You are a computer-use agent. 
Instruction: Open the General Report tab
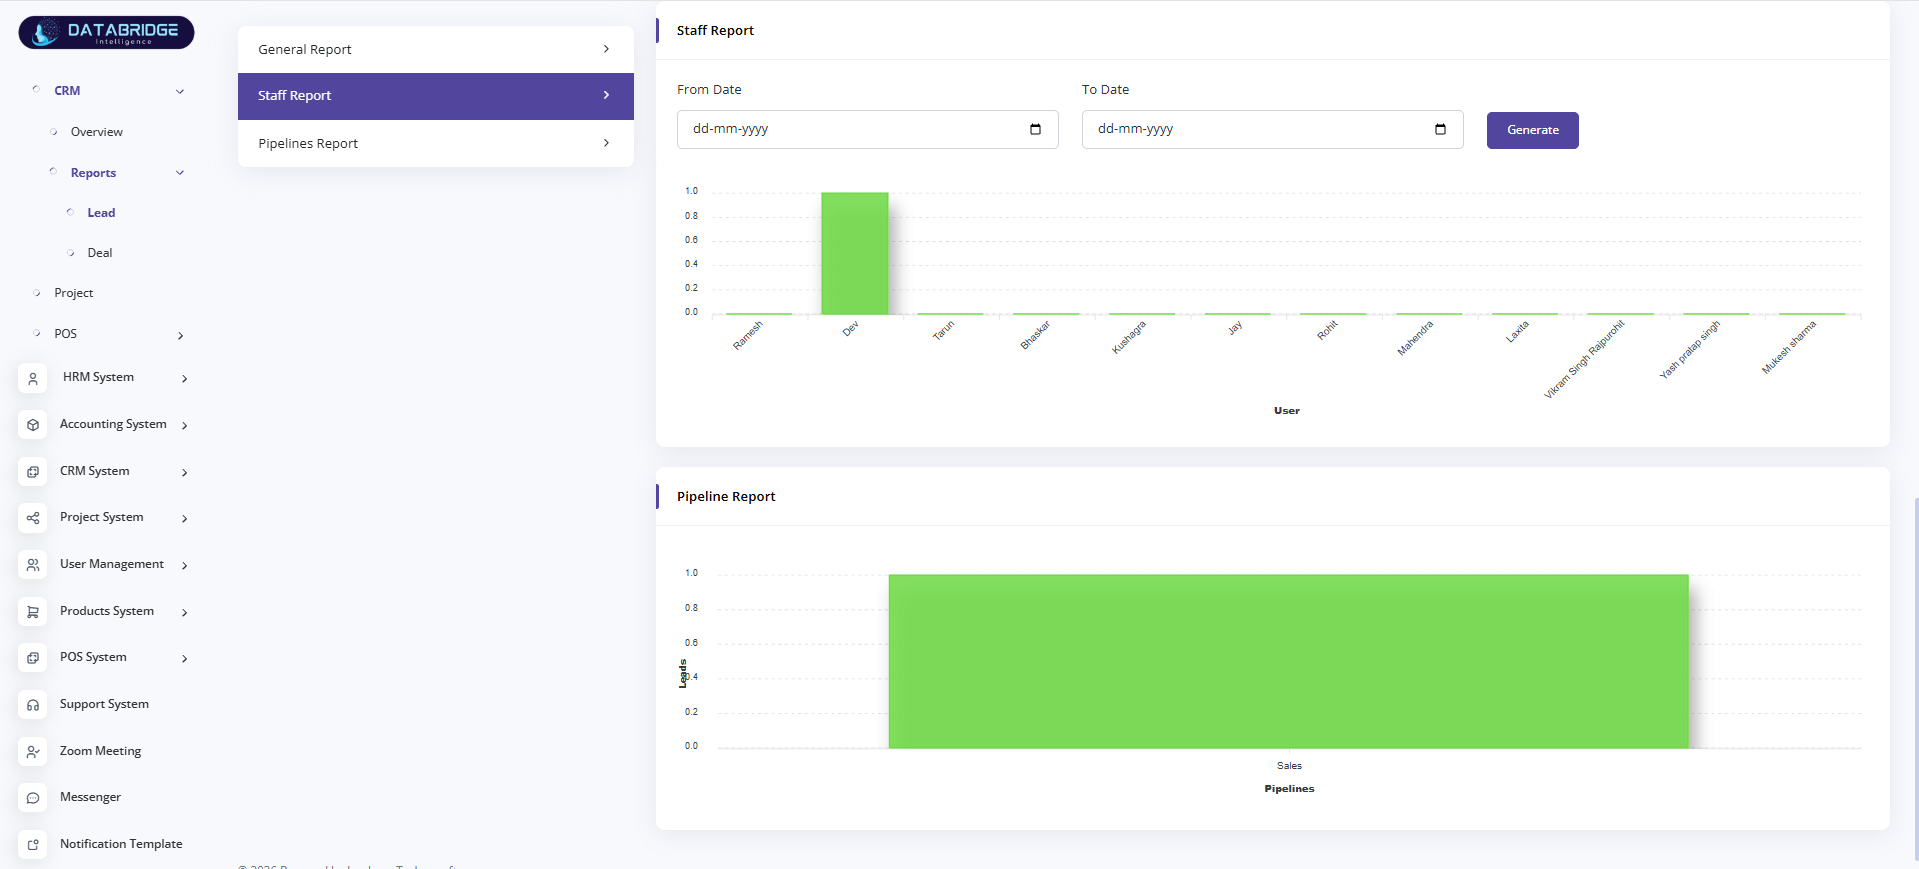click(436, 49)
